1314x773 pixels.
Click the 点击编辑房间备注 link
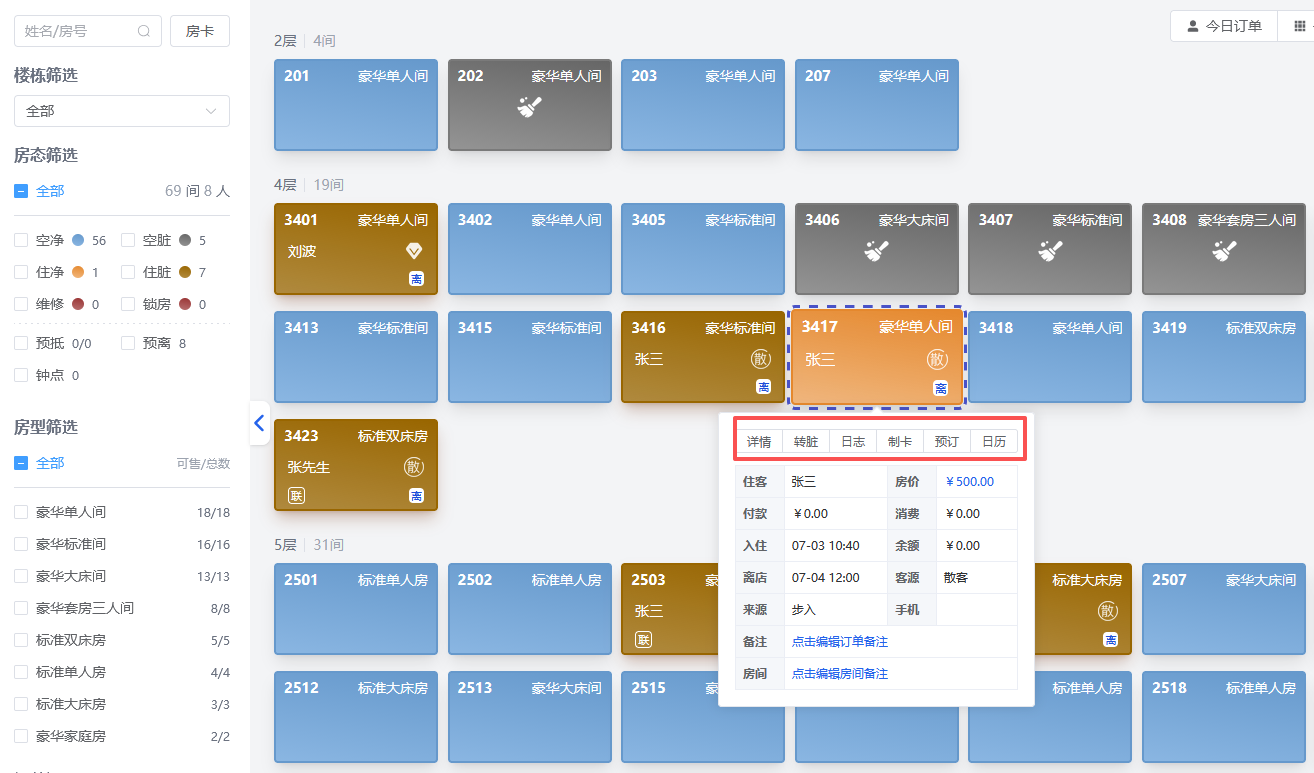pos(840,674)
